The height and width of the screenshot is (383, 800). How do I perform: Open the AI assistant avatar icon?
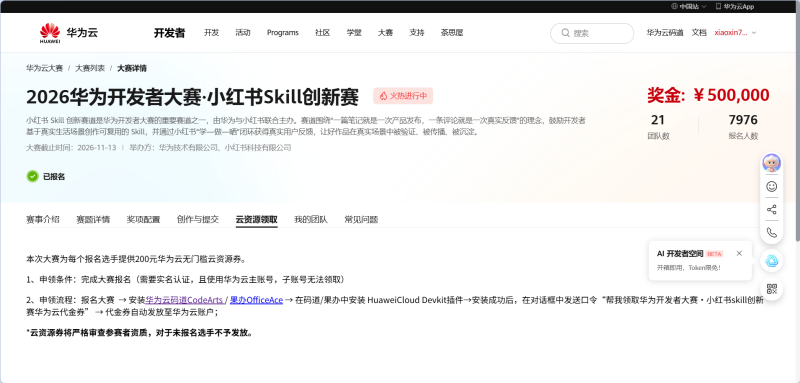(x=771, y=163)
